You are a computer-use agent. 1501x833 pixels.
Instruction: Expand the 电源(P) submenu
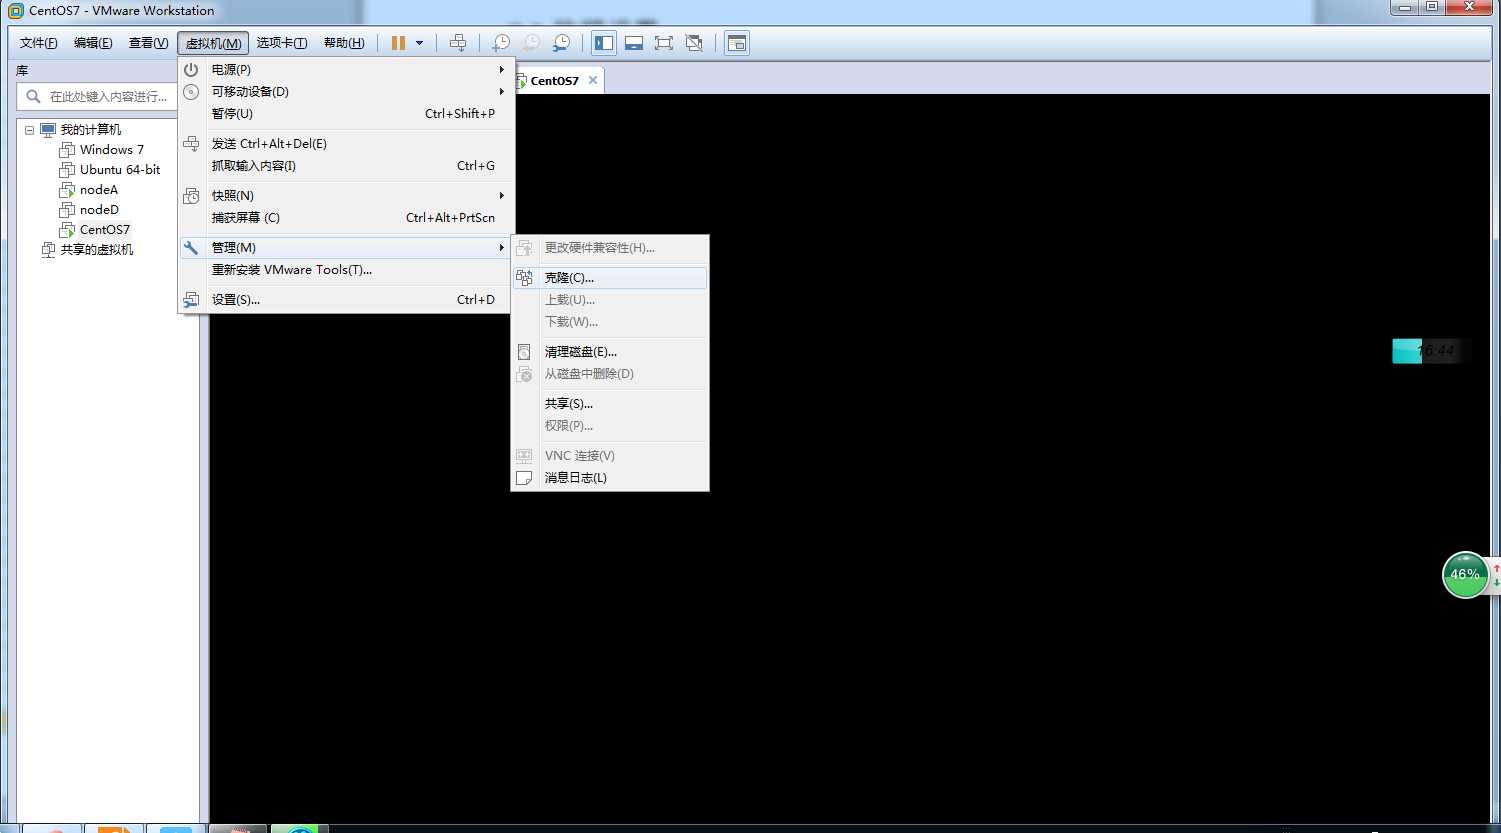pyautogui.click(x=346, y=70)
